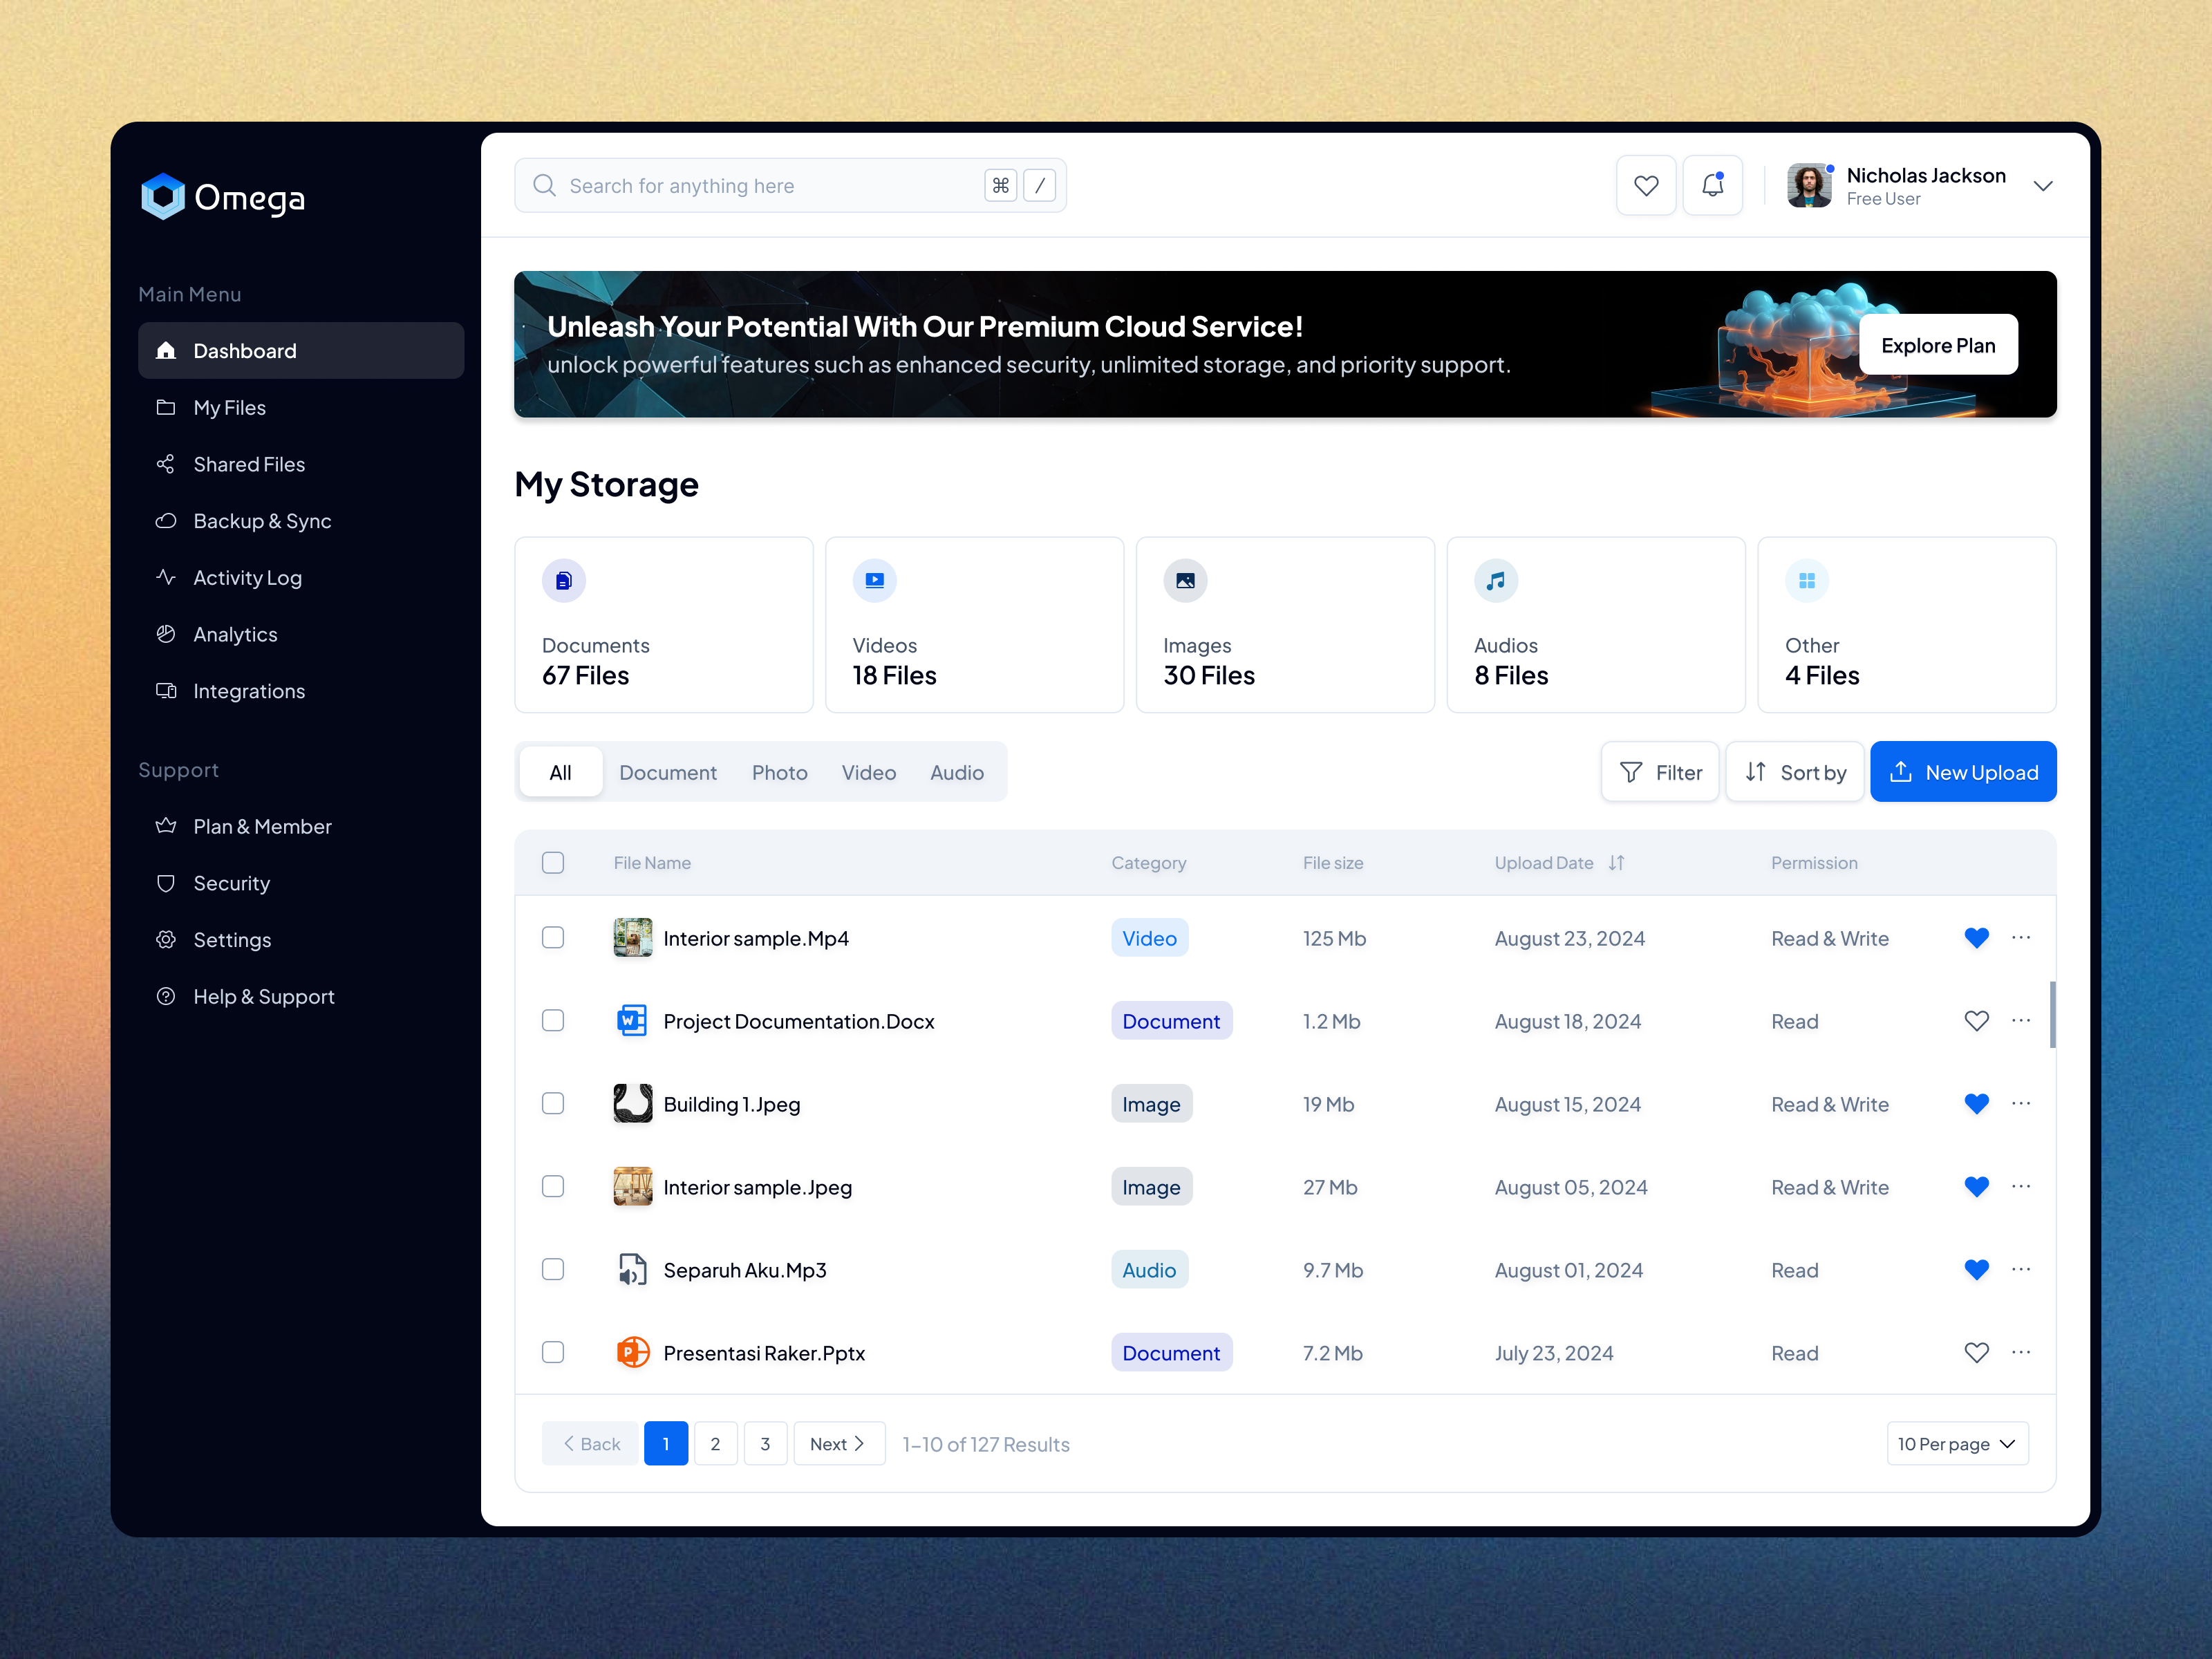Click the Documents storage card icon

pyautogui.click(x=564, y=580)
